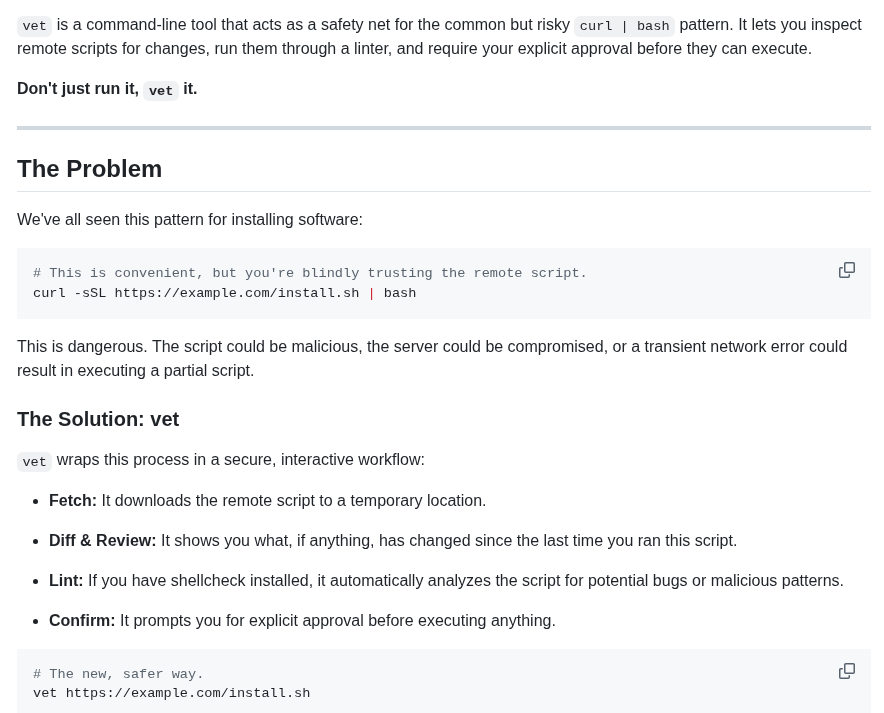Image resolution: width=884 pixels, height=713 pixels.
Task: Click the 'Don't just run it' tagline
Action: click(x=78, y=88)
